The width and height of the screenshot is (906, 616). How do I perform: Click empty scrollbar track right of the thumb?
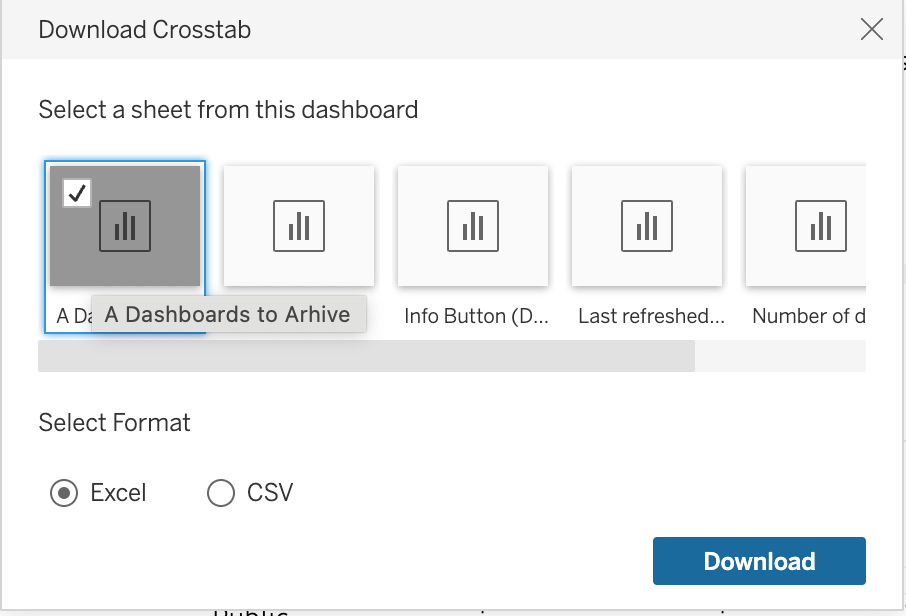point(780,356)
